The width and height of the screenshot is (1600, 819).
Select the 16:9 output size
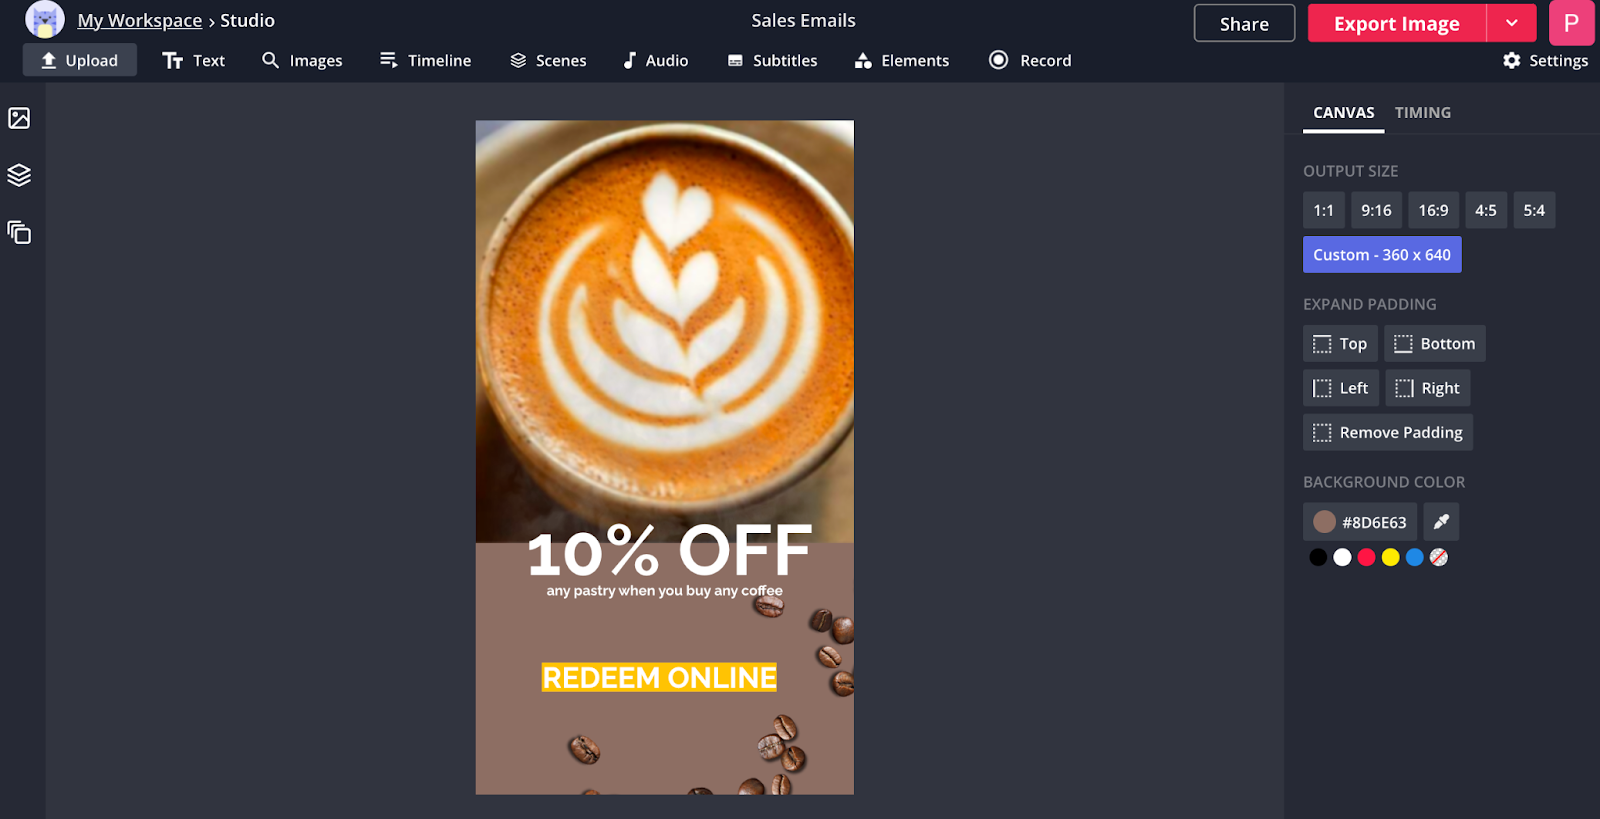(x=1433, y=210)
